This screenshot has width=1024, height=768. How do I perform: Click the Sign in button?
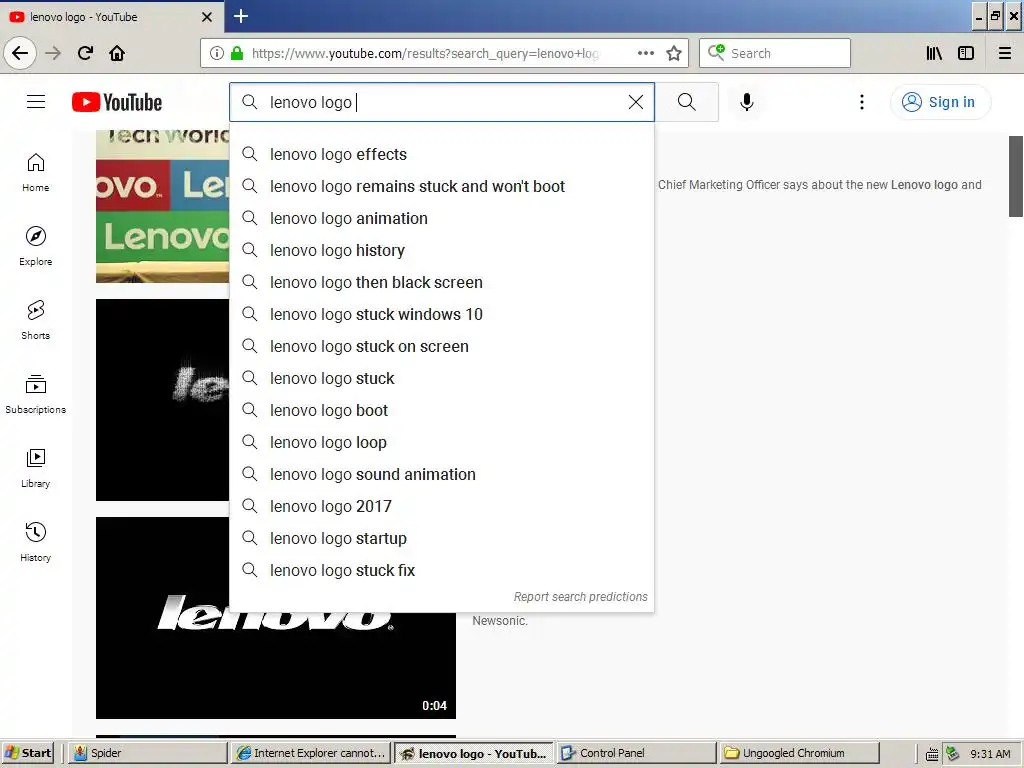click(x=940, y=102)
